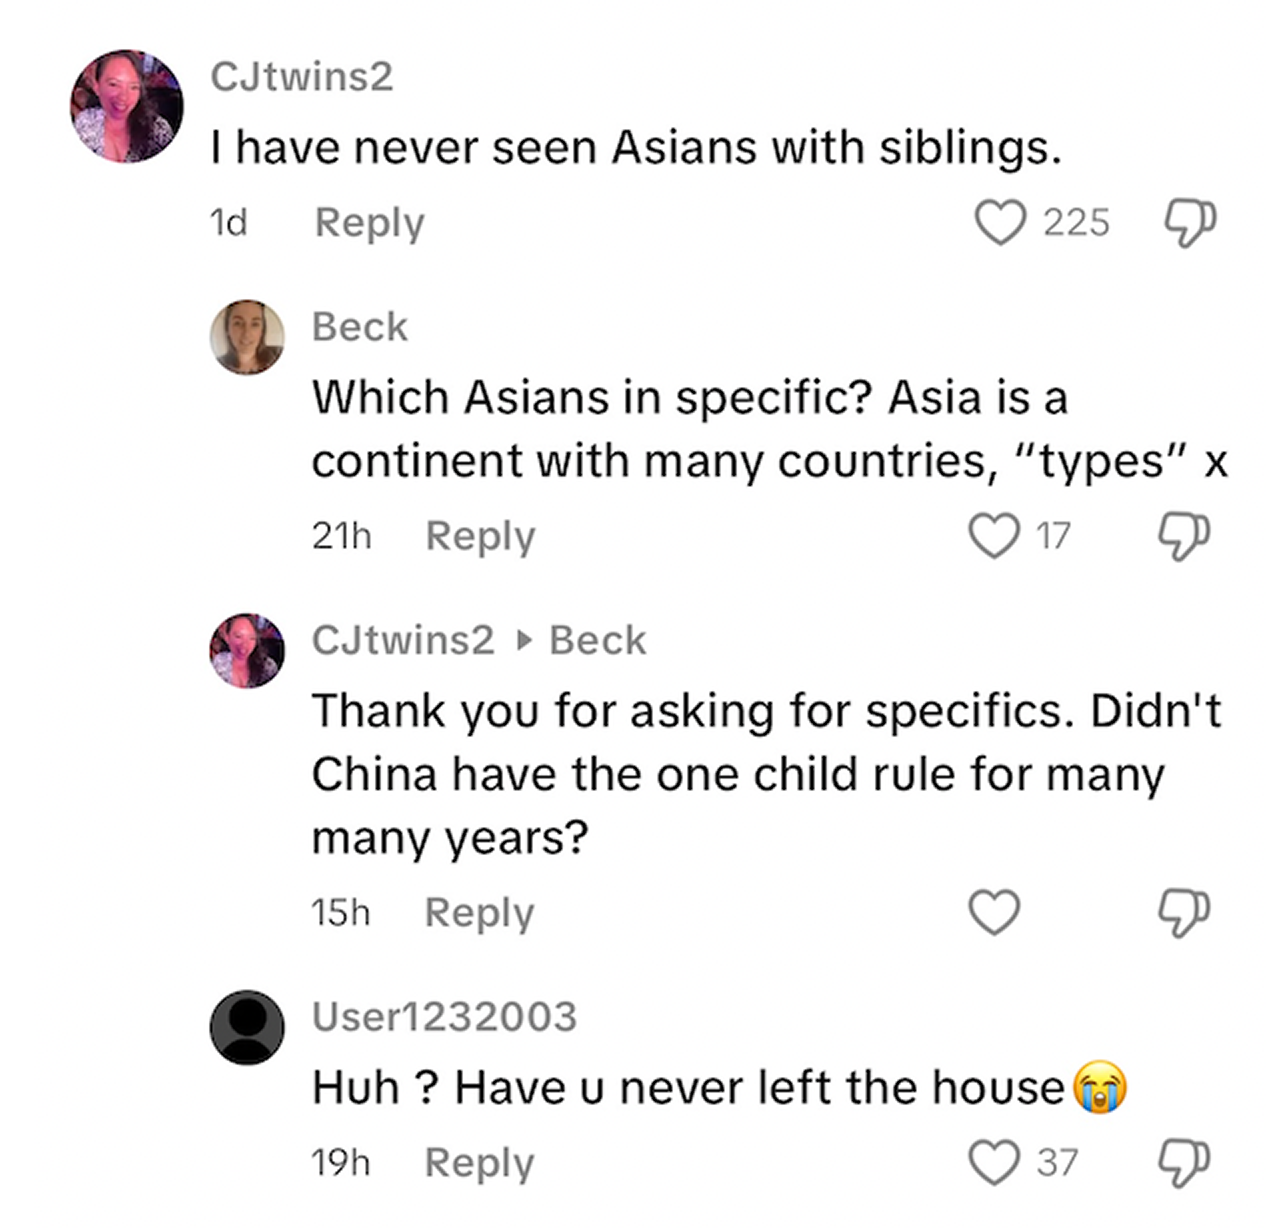Viewport: 1276px width, 1228px height.
Task: Open Beck's profile picture
Action: 247,337
